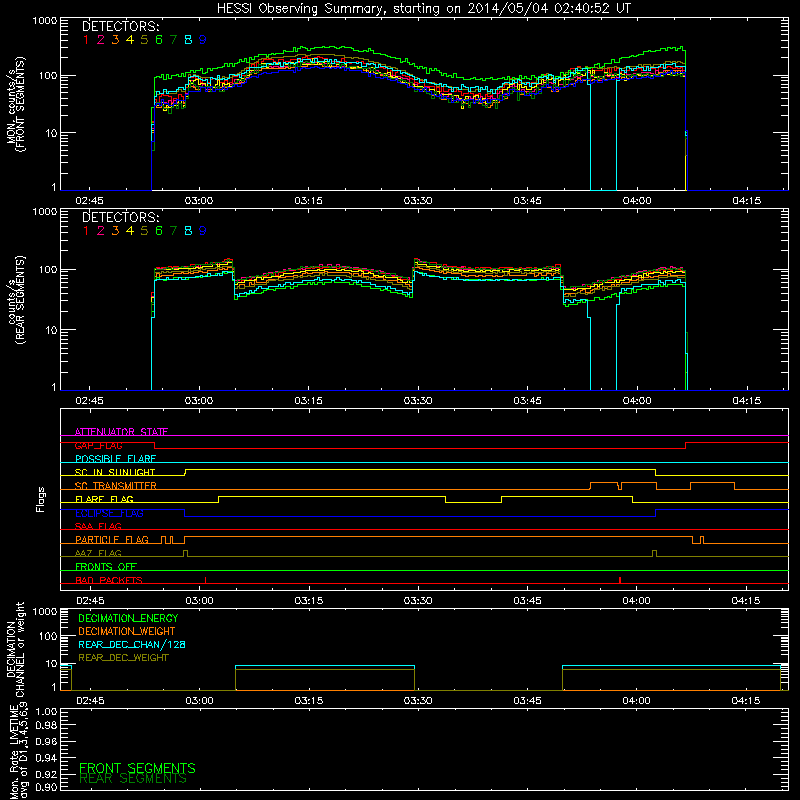800x800 pixels.
Task: Click the POSSIBLE_FLARE flag label
Action: tap(115, 459)
